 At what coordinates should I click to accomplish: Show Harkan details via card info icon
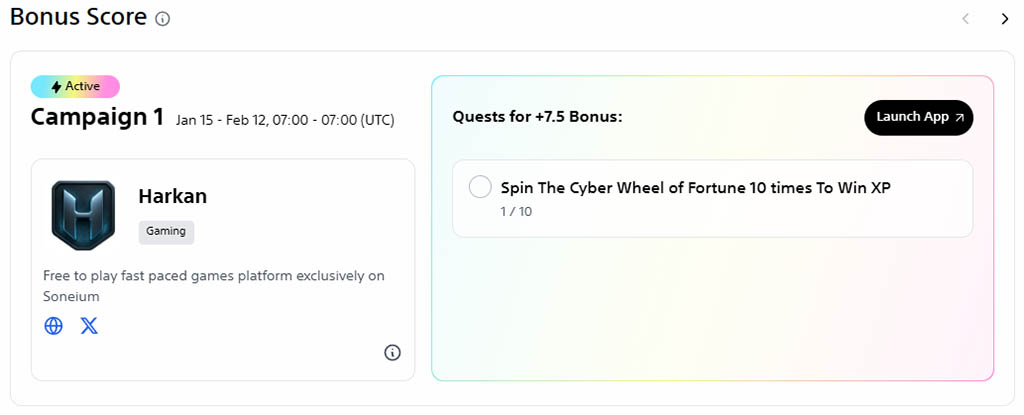392,352
